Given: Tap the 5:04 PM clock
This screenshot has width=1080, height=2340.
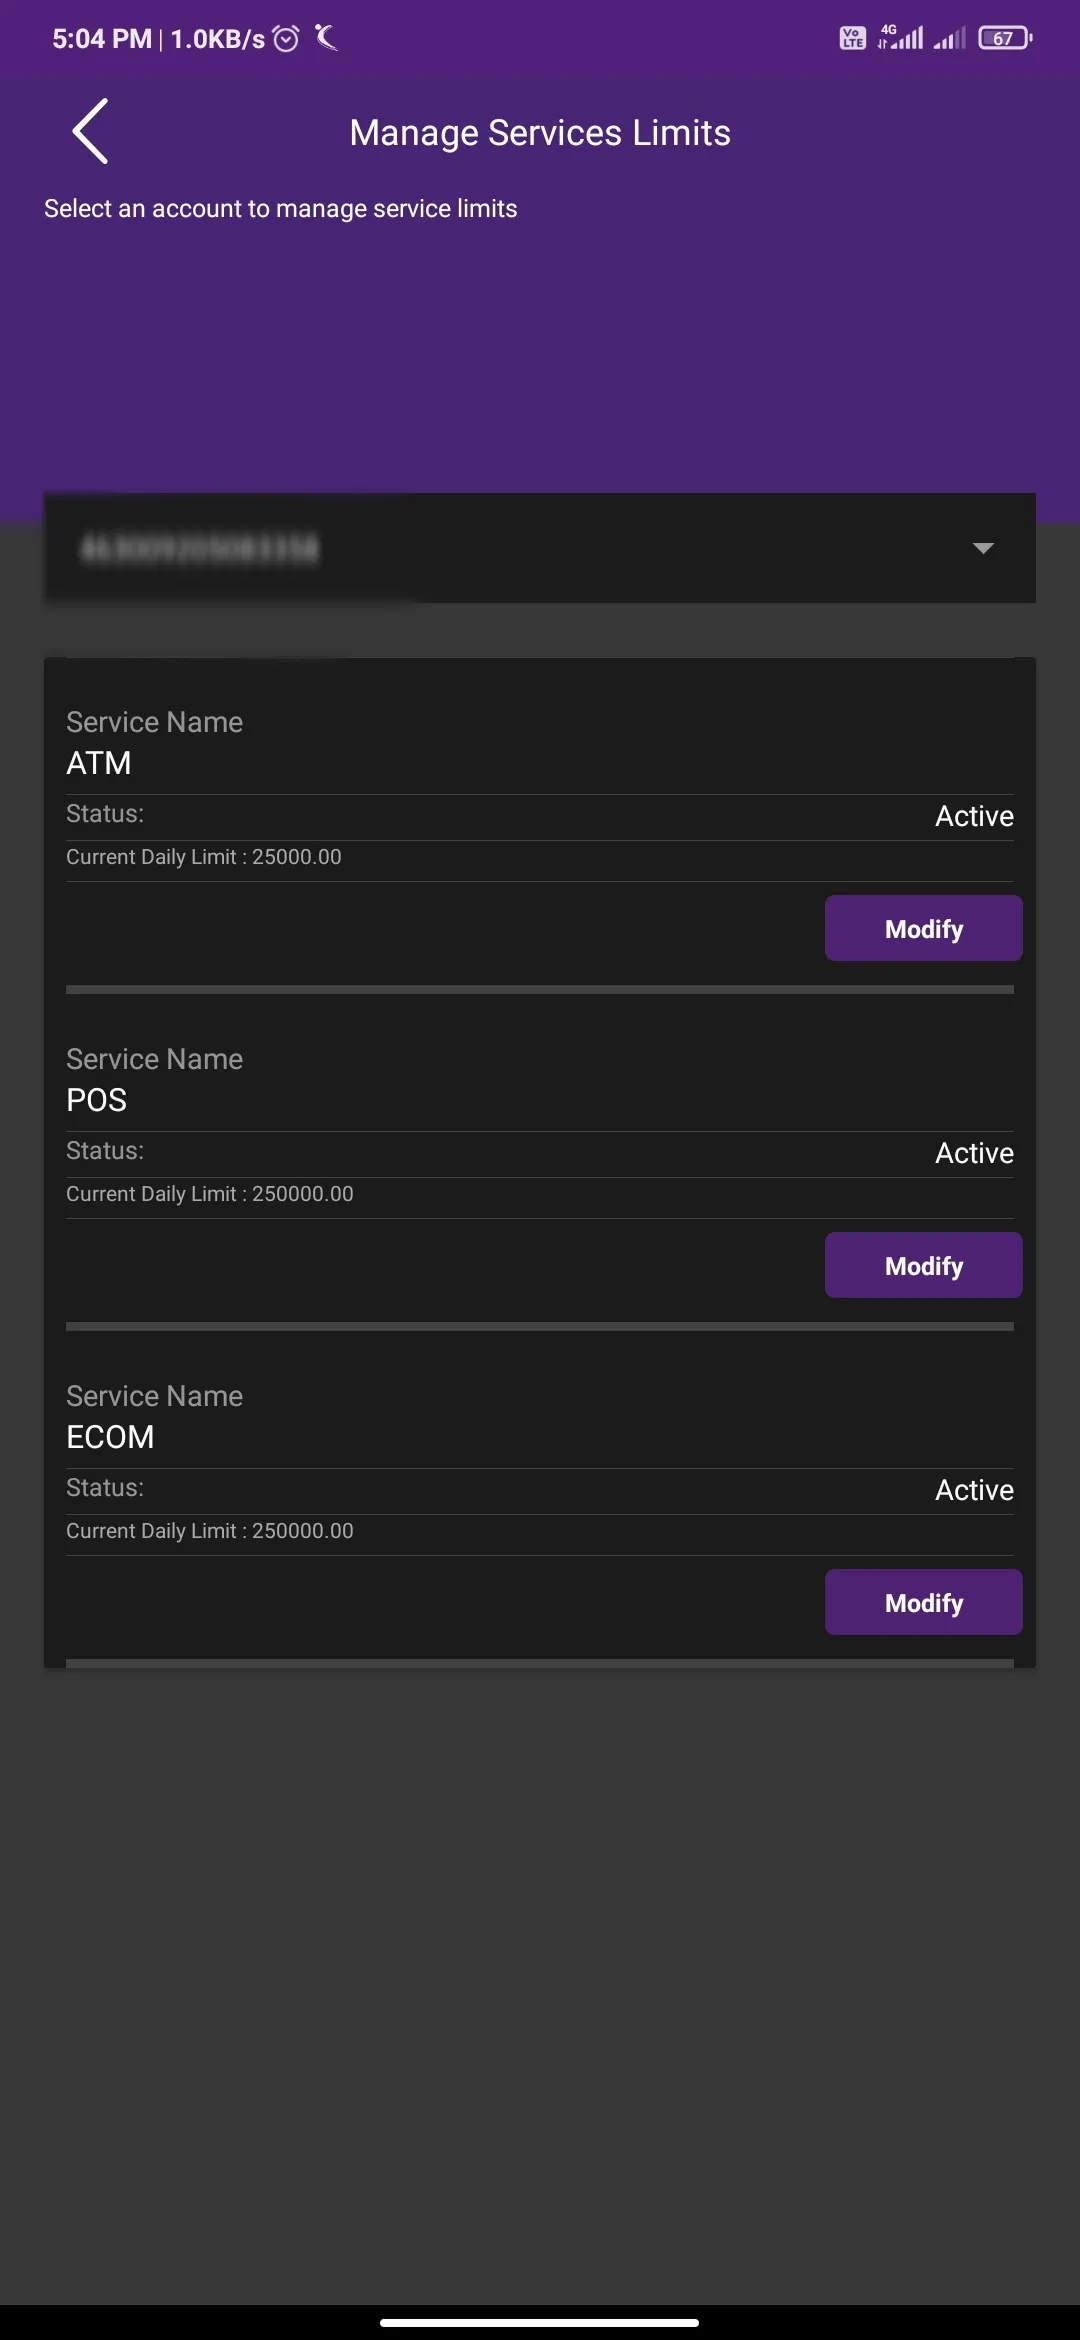Looking at the screenshot, I should (x=102, y=39).
